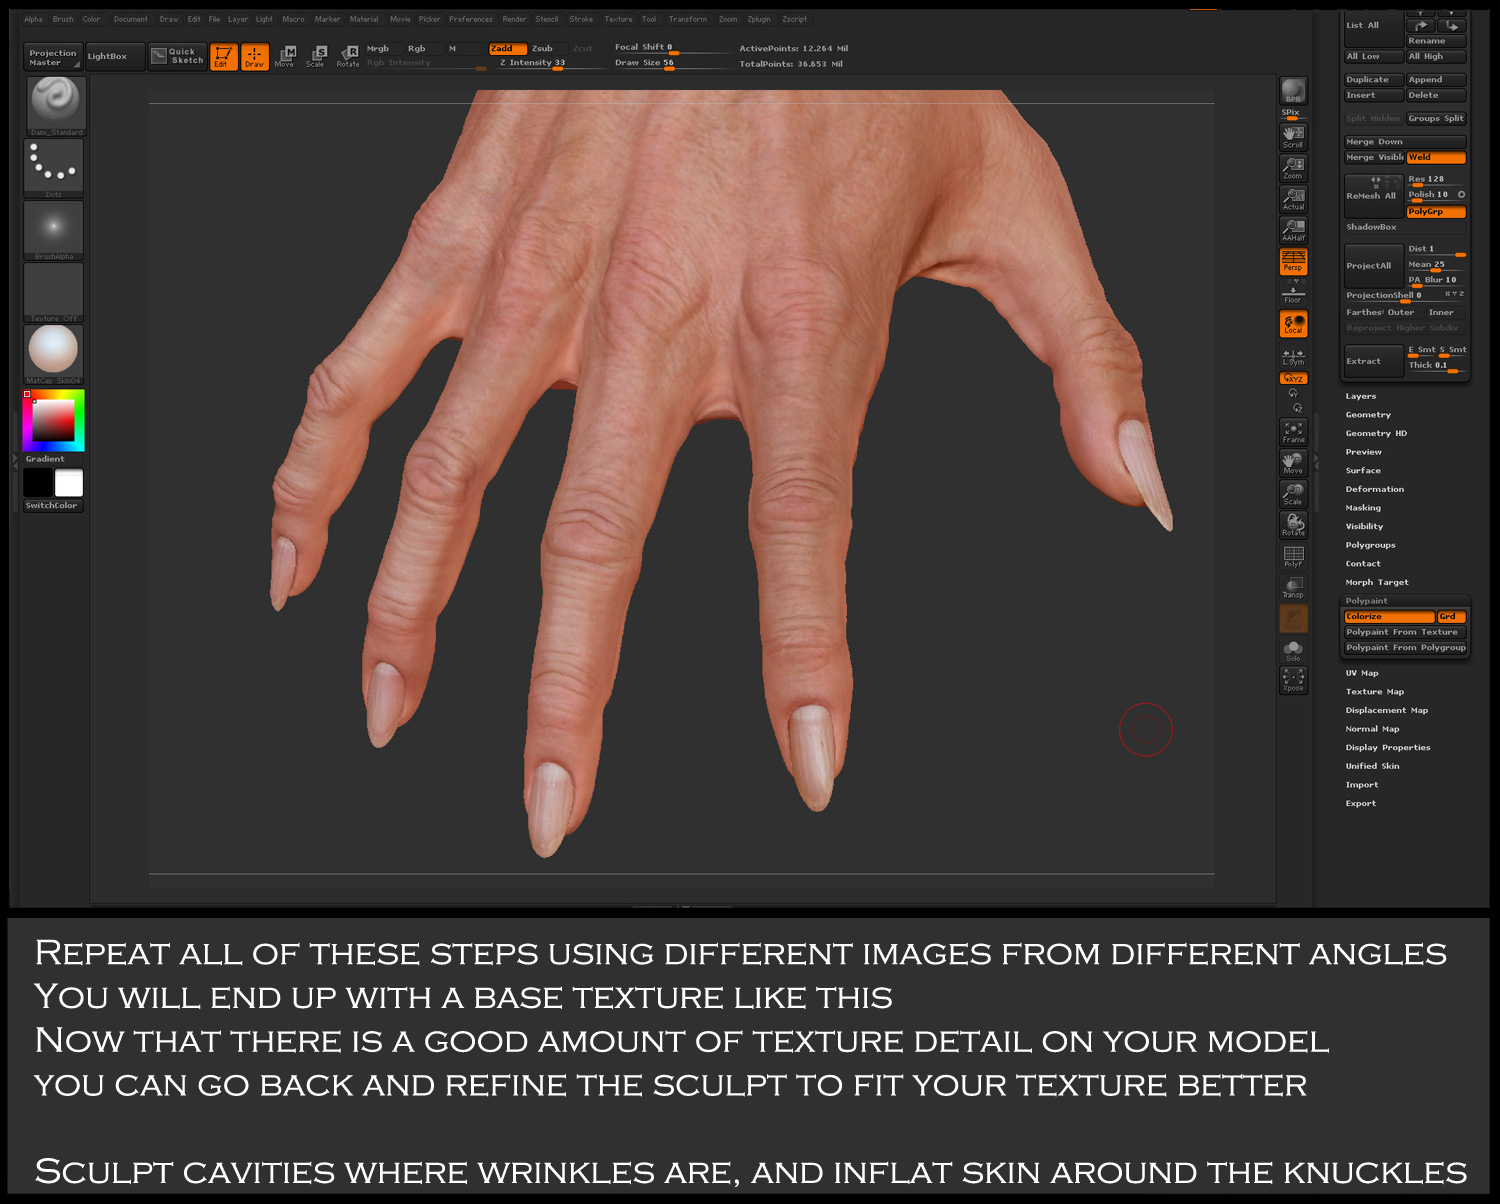Select the Scroll canvas icon
Viewport: 1500px width, 1204px height.
[x=1293, y=137]
